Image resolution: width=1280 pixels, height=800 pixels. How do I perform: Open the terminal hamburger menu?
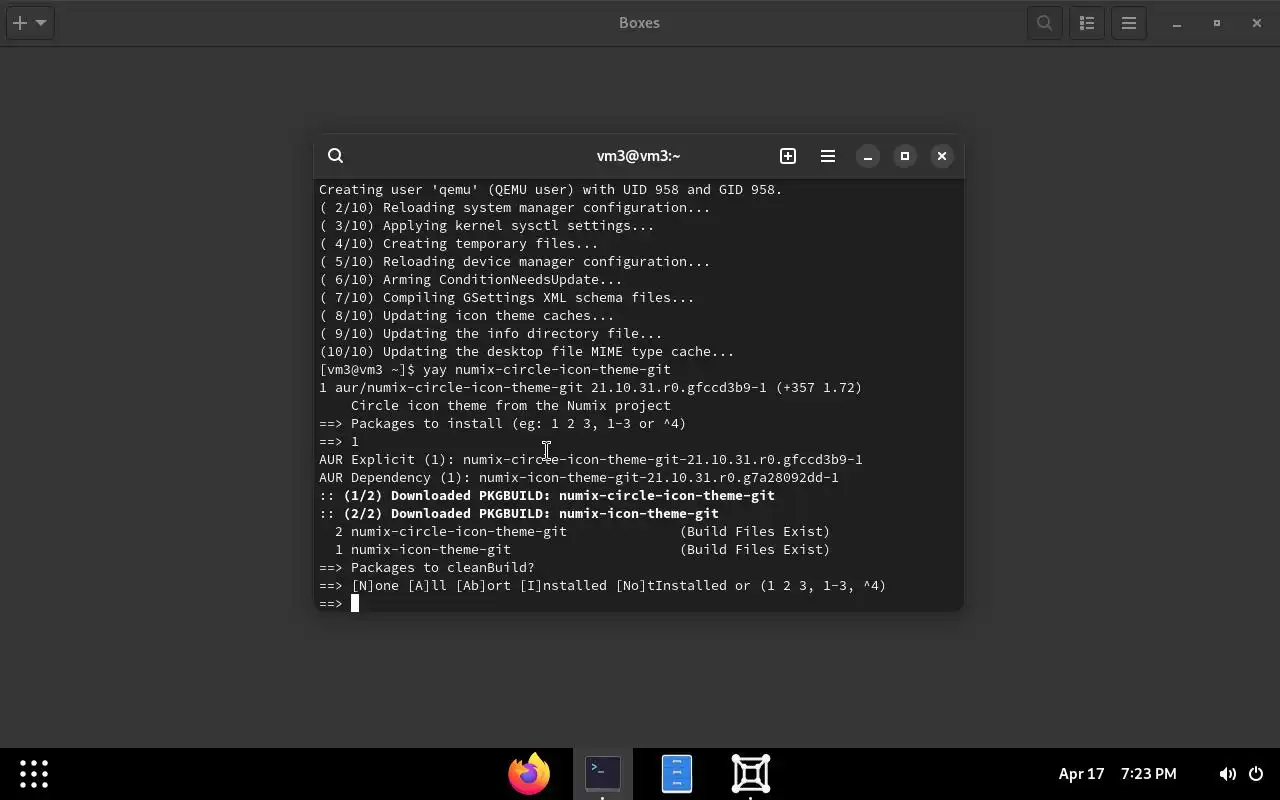pyautogui.click(x=828, y=156)
